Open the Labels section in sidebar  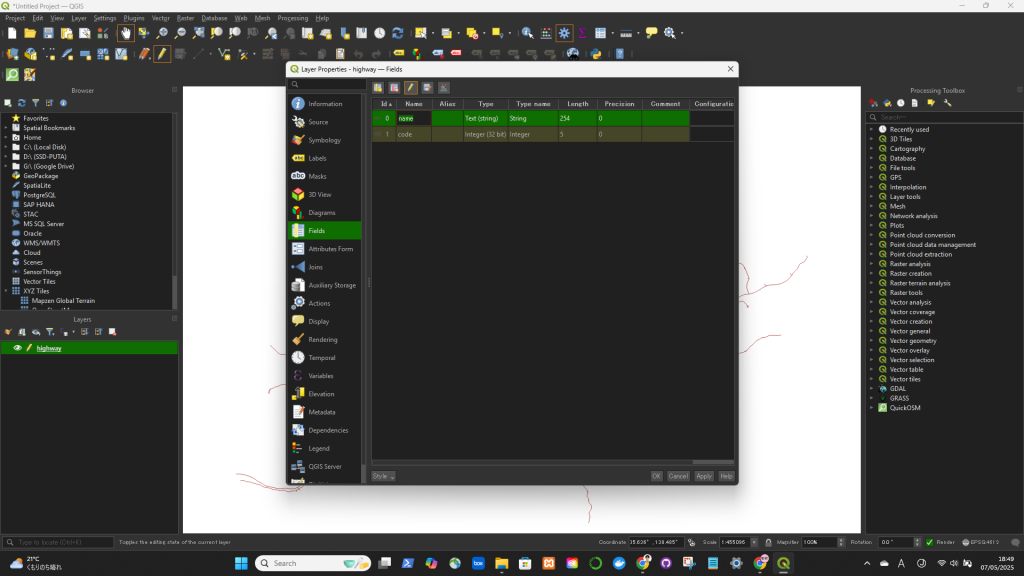[317, 158]
